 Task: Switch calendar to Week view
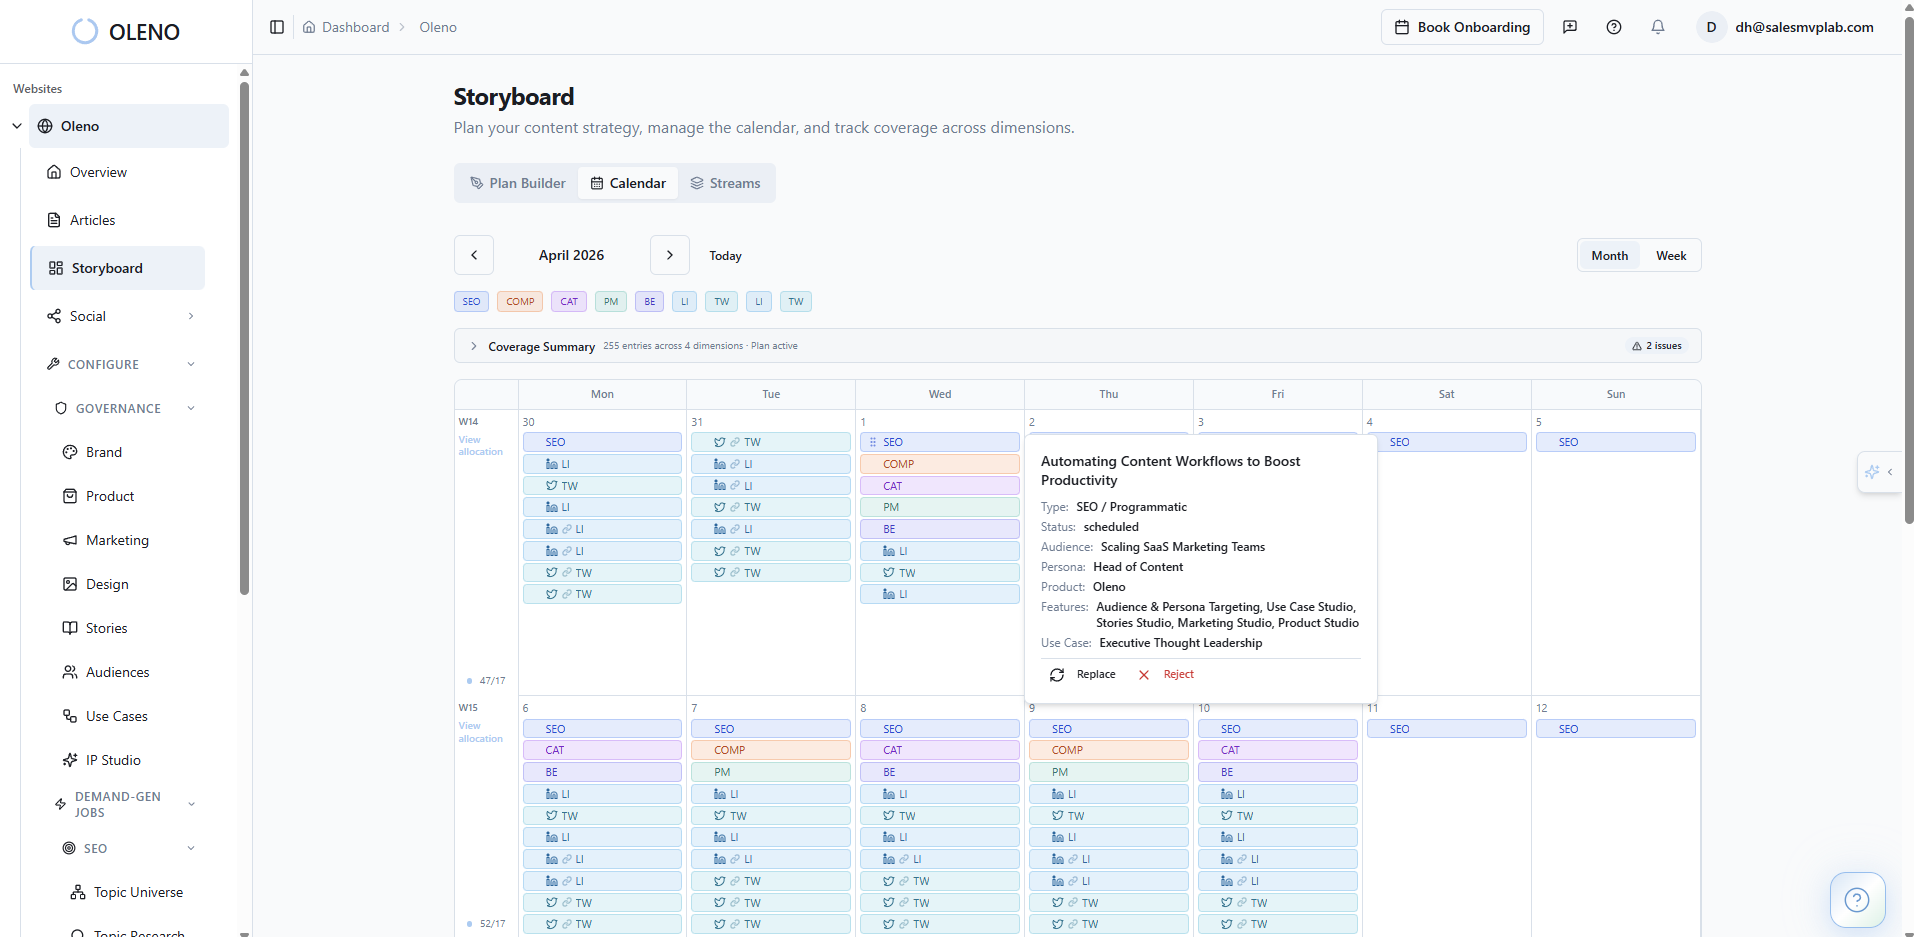(1671, 256)
